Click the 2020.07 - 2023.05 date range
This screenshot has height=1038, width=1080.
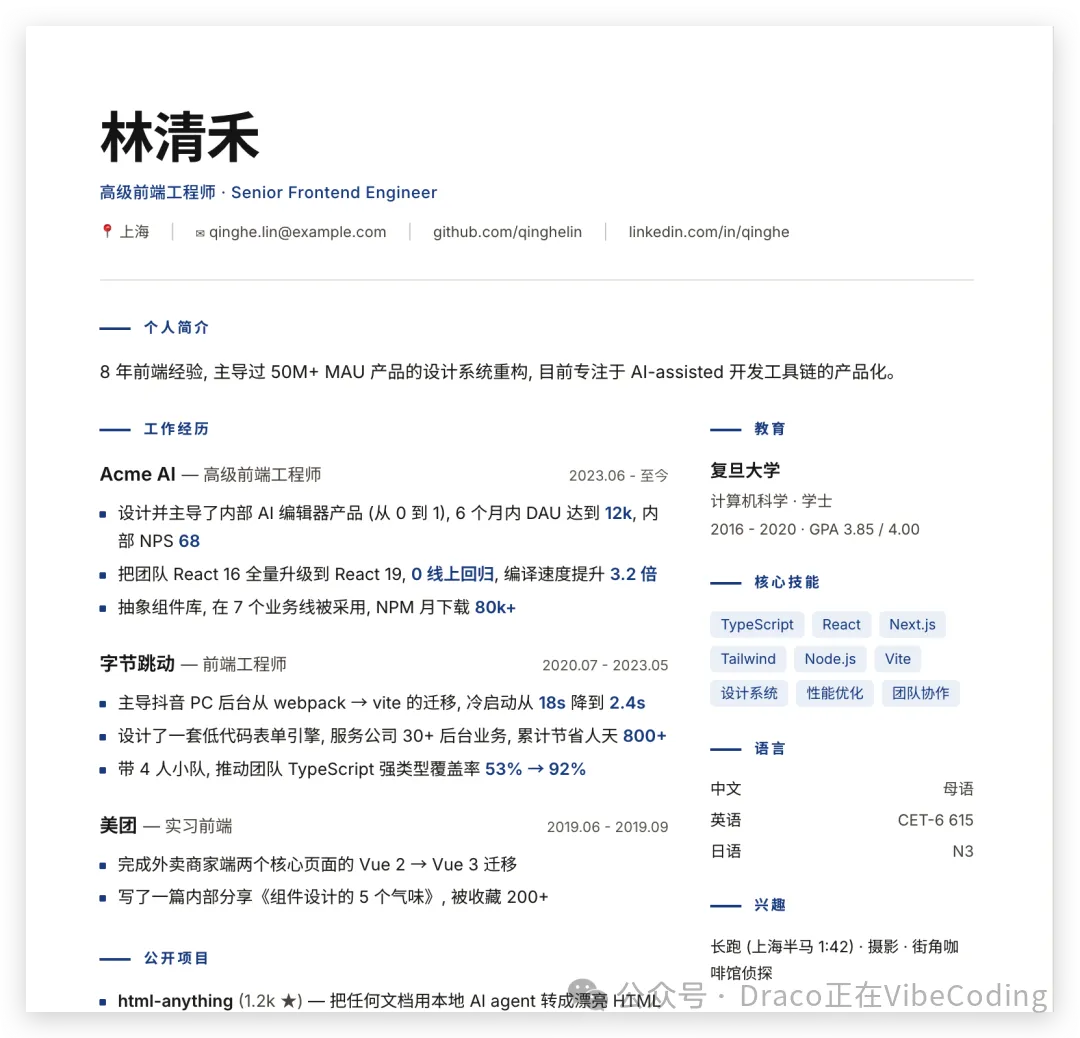coord(605,665)
